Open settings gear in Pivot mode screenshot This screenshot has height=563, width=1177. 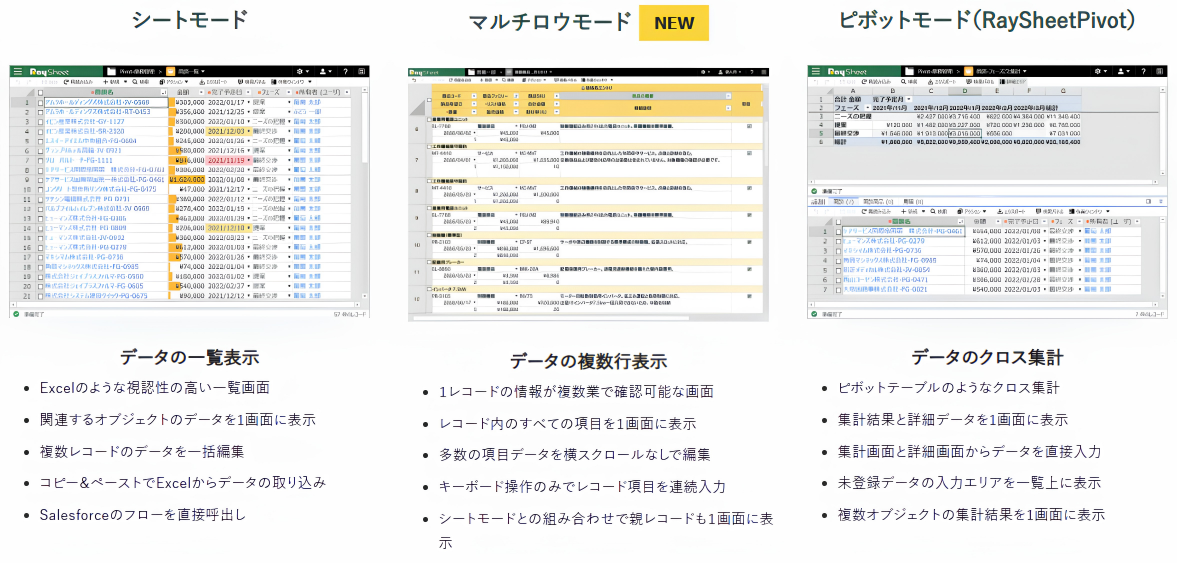tap(1098, 71)
